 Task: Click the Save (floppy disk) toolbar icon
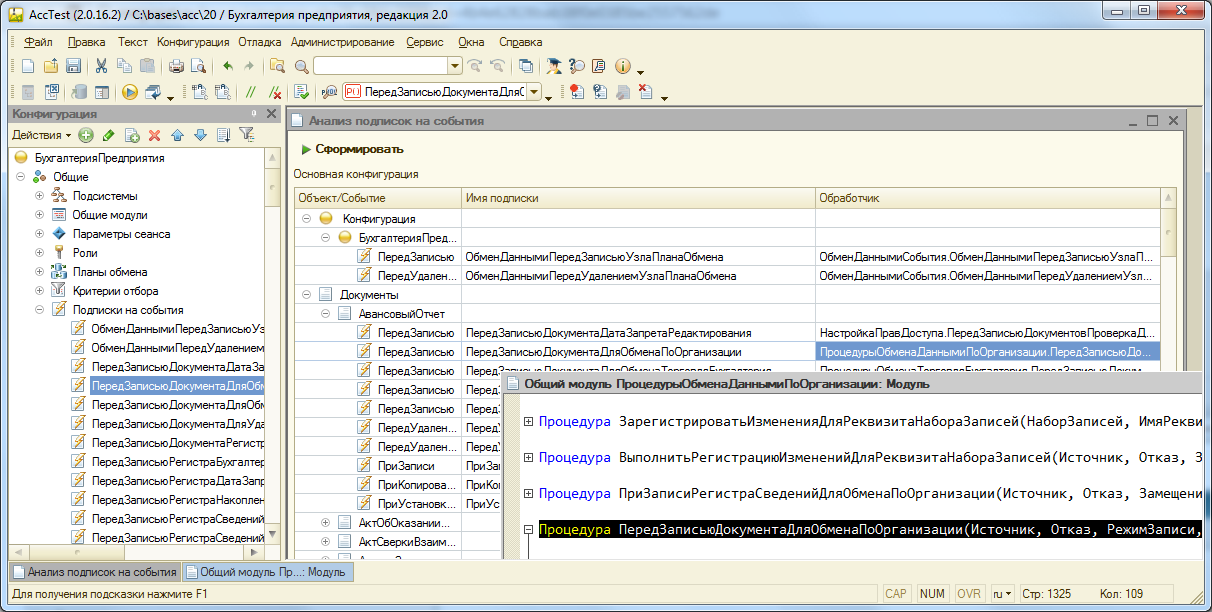coord(73,67)
